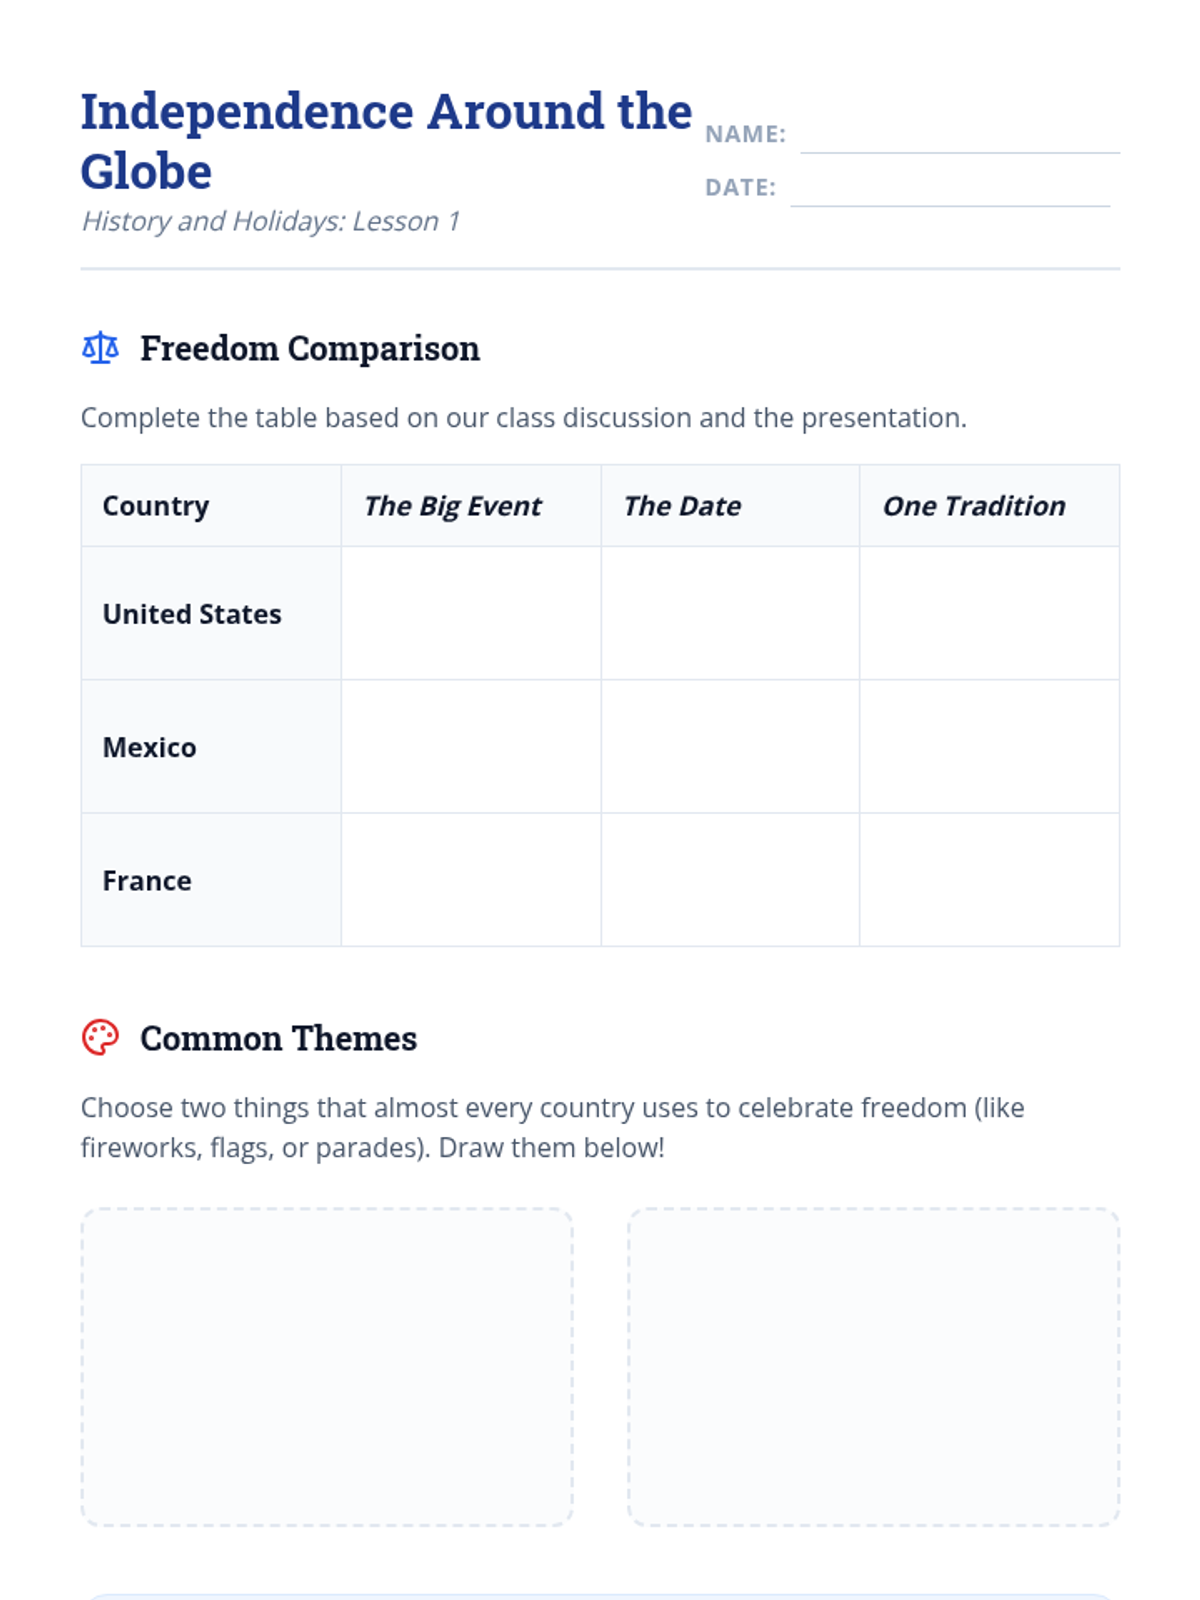Click the balance scales icon

click(x=100, y=348)
